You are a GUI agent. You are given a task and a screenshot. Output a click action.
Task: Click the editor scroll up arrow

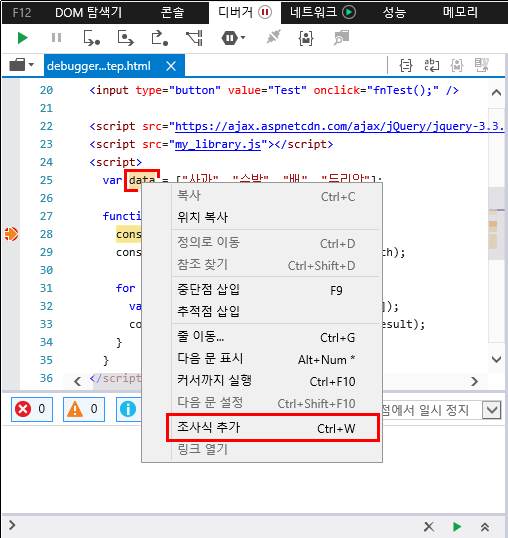496,92
